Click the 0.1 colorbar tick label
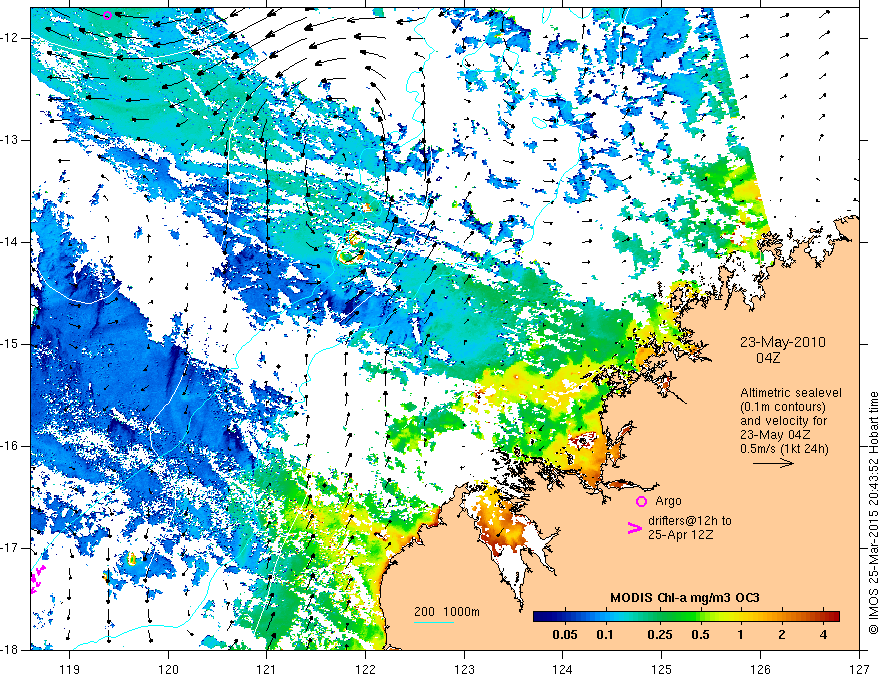Viewport: 880px width, 680px height. tap(605, 635)
